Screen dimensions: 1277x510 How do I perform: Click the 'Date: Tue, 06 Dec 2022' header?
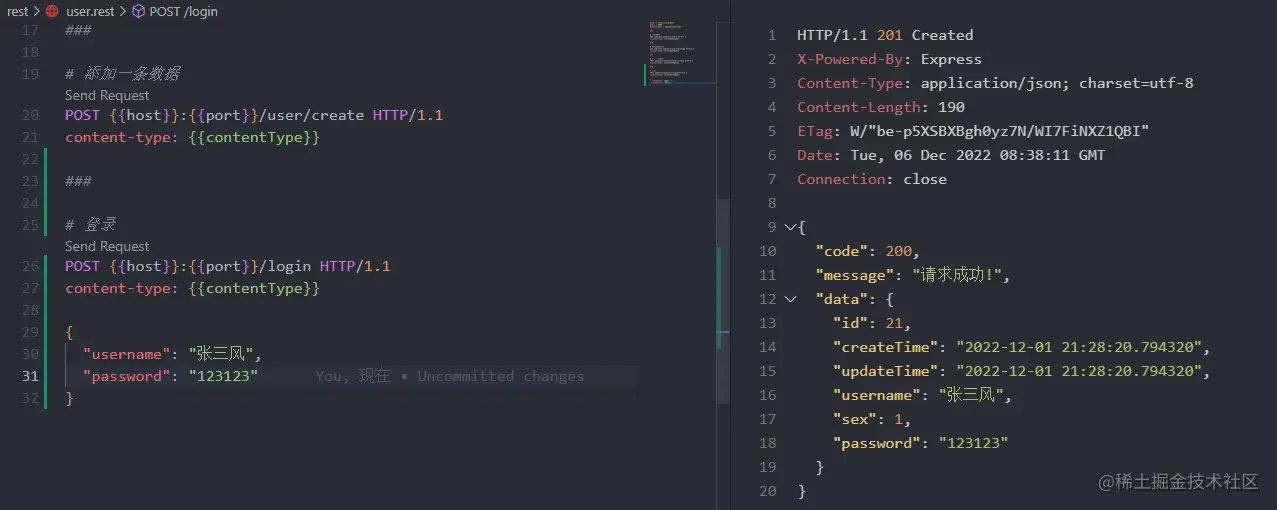click(951, 155)
